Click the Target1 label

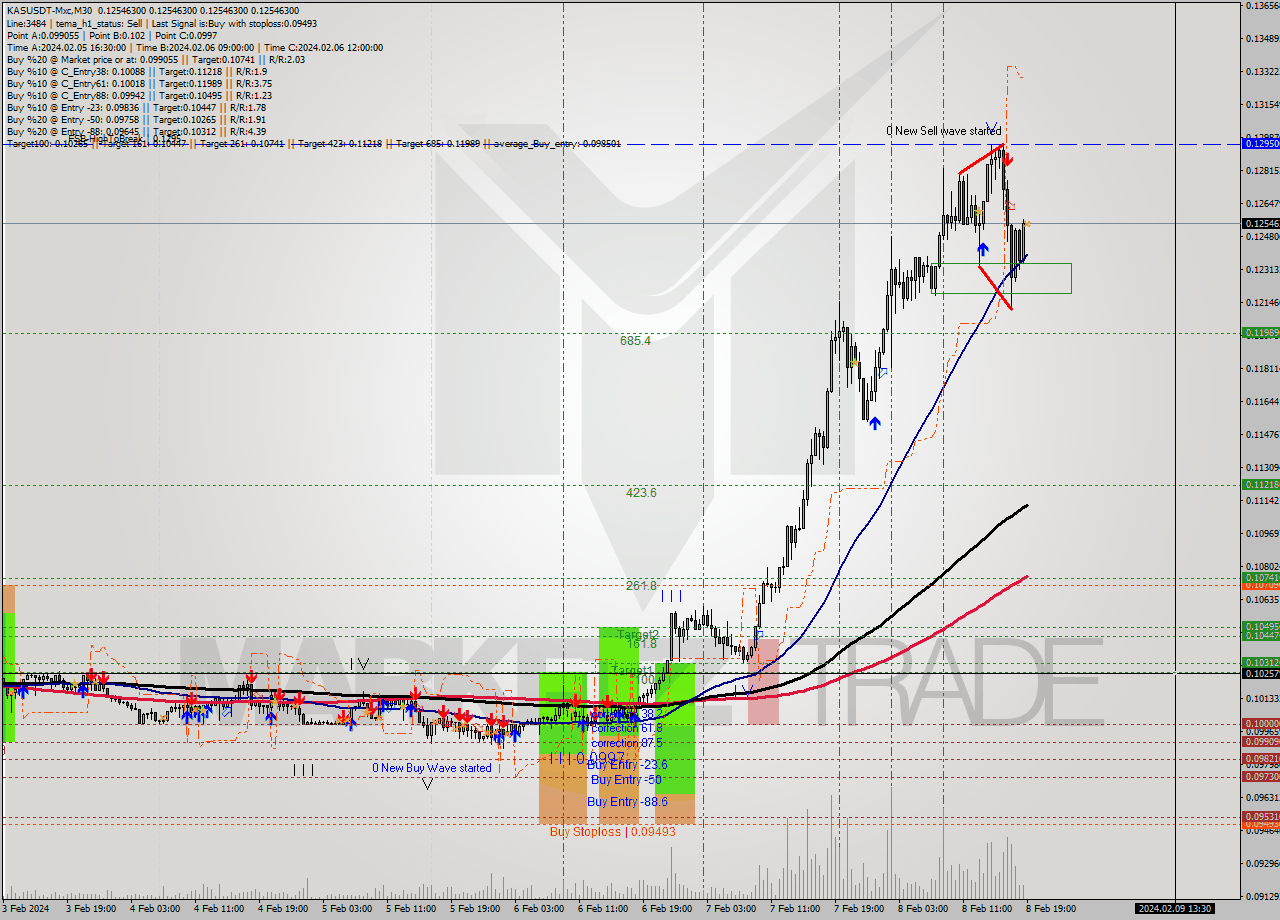pos(632,669)
